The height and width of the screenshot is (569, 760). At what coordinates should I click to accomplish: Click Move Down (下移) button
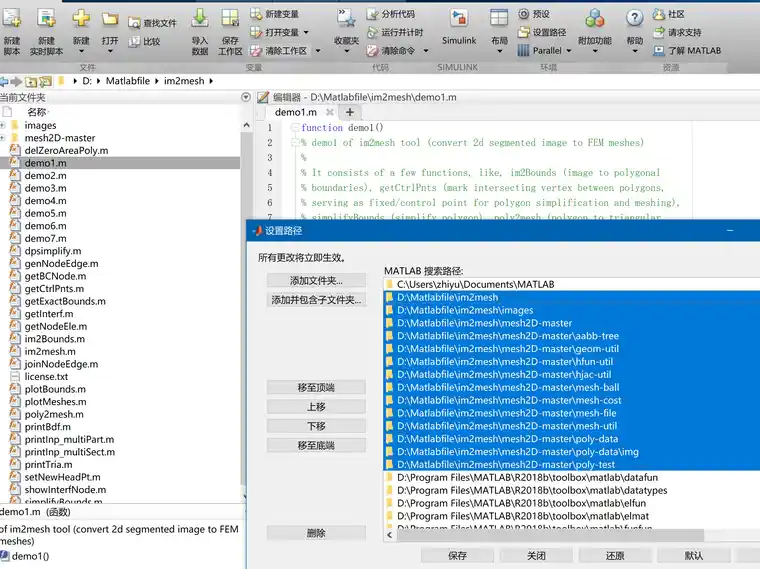click(x=317, y=427)
